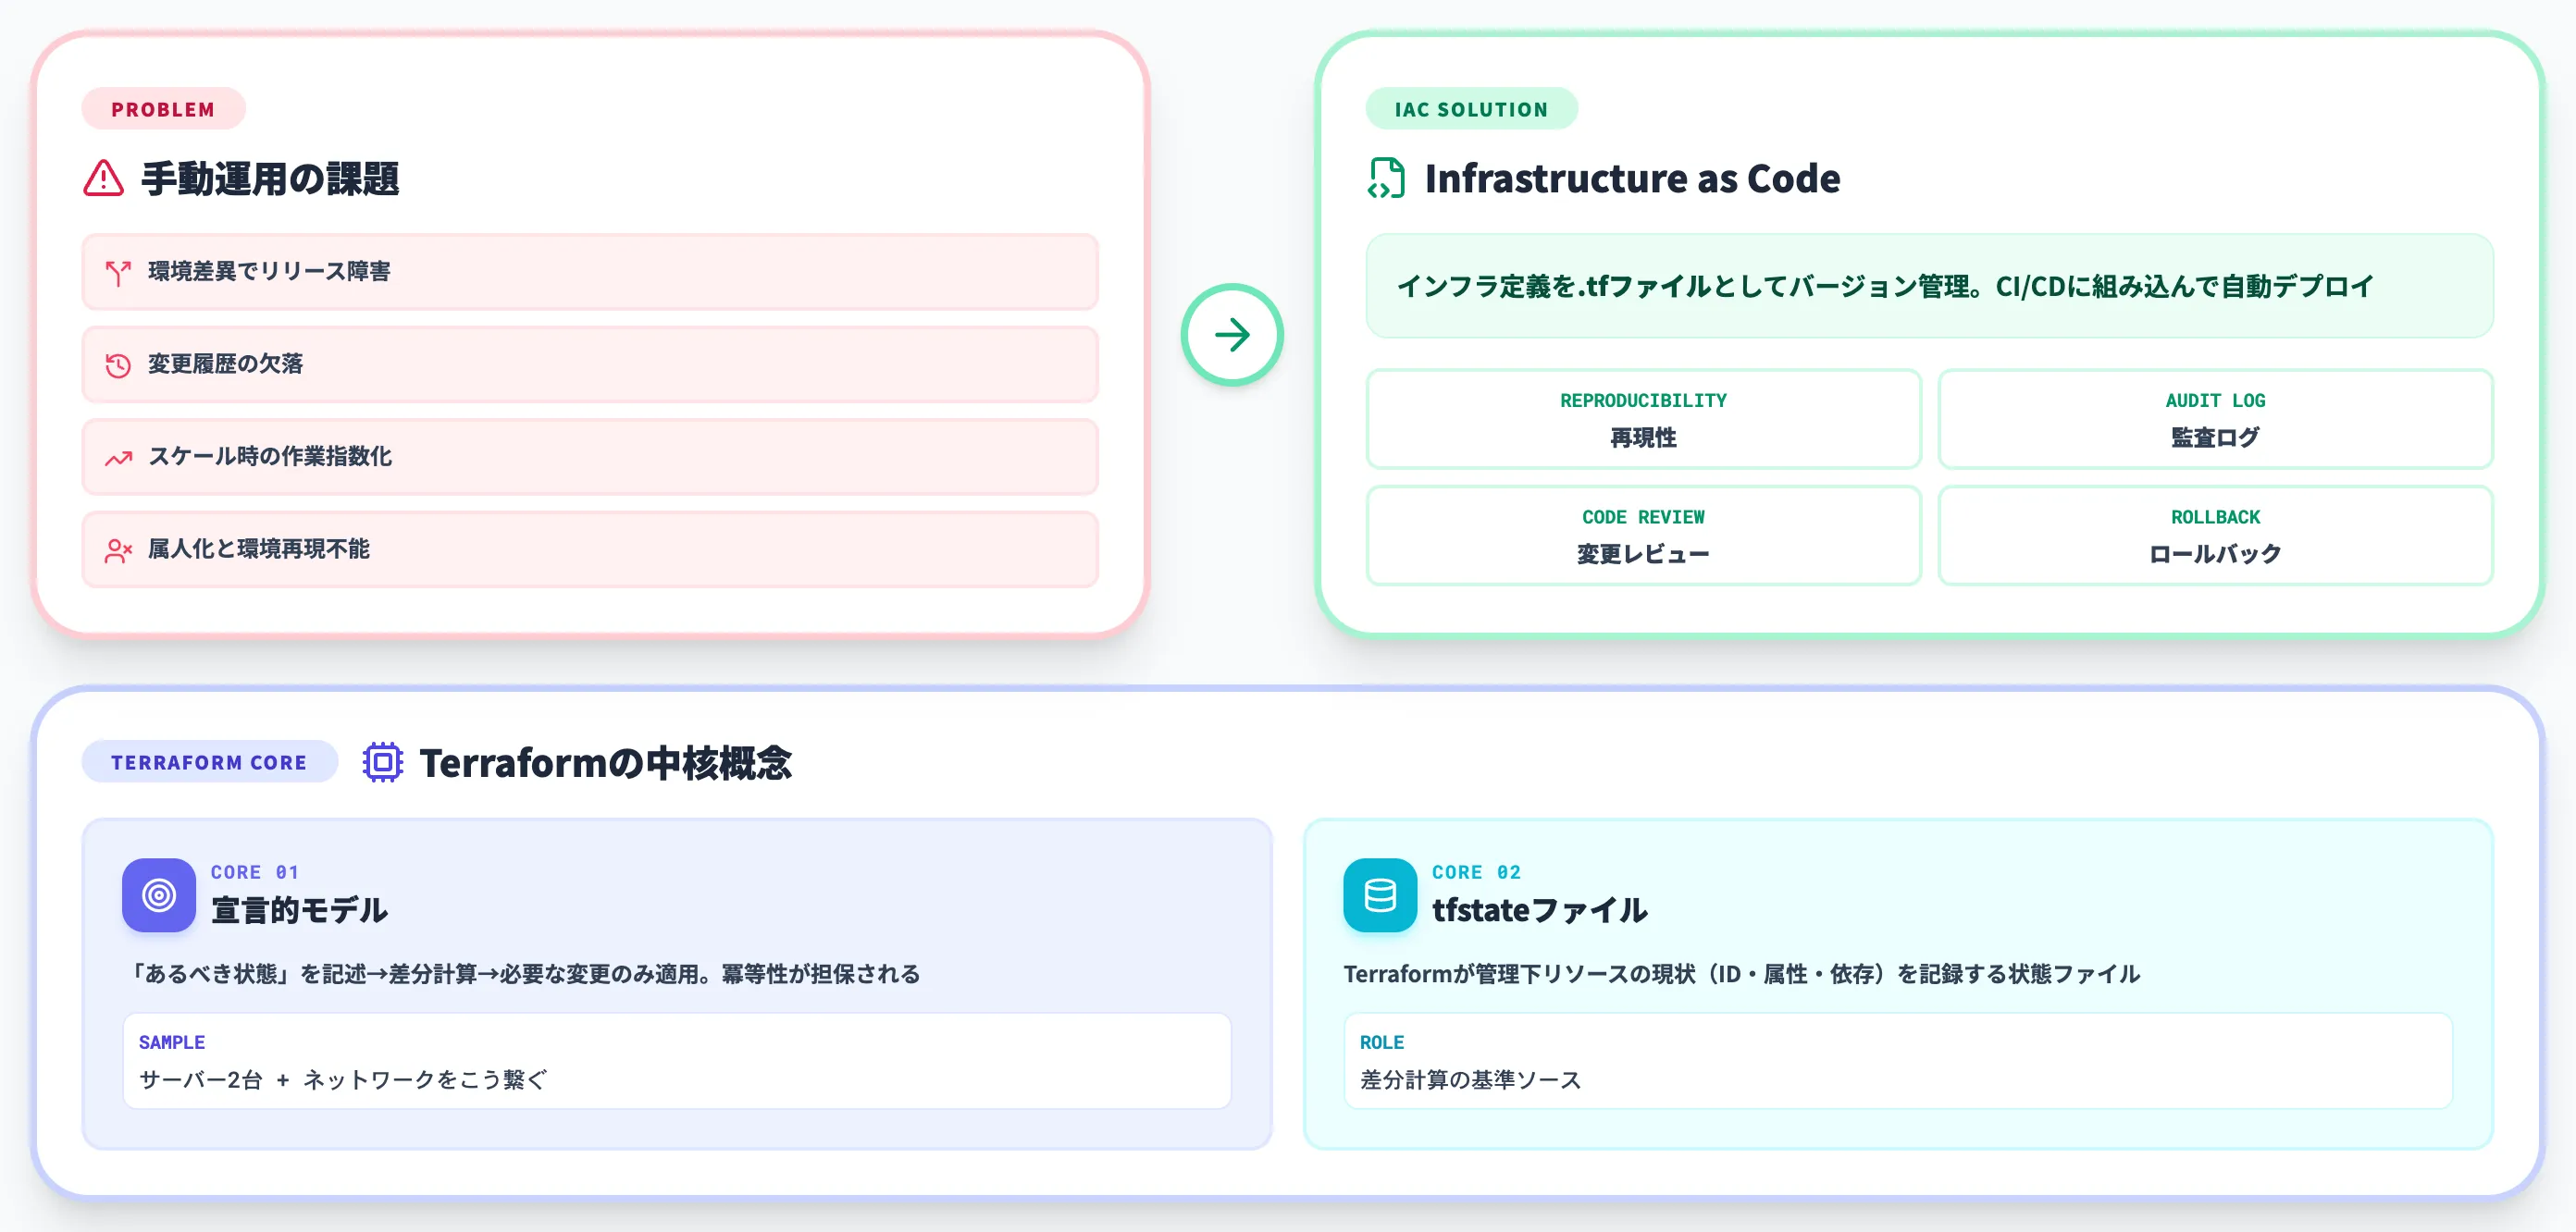The image size is (2576, 1232).
Task: Click the Infrastructure as Code heading
Action: pos(1632,178)
